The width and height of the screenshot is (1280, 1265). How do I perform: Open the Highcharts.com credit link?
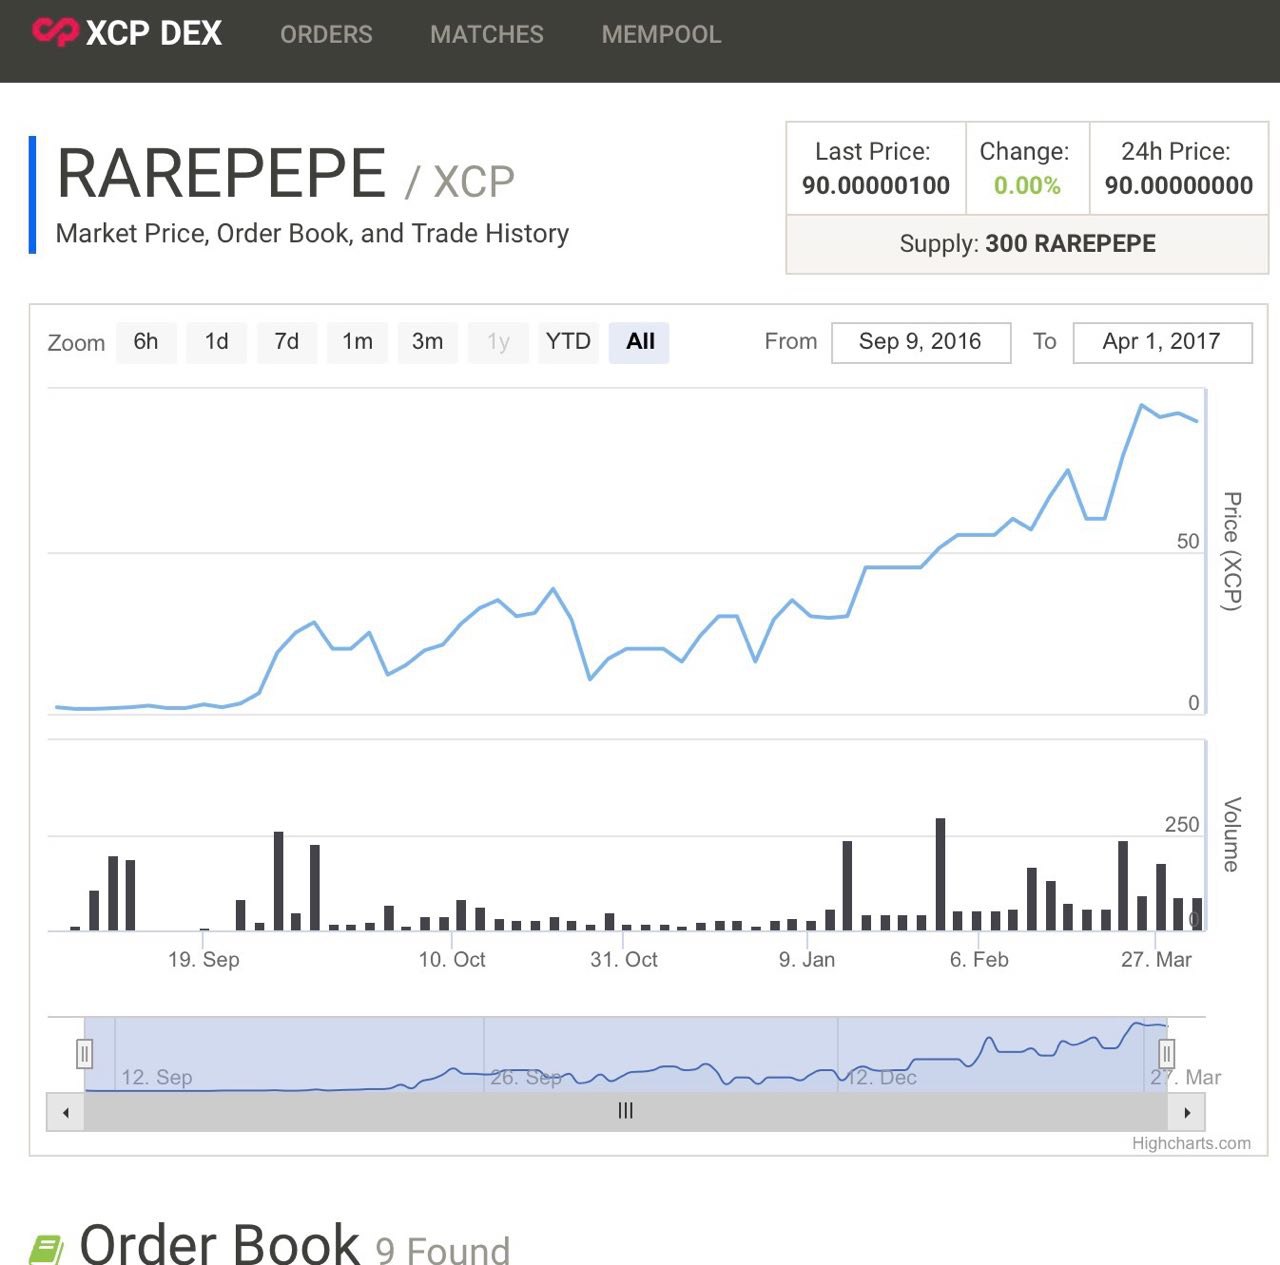1191,1143
